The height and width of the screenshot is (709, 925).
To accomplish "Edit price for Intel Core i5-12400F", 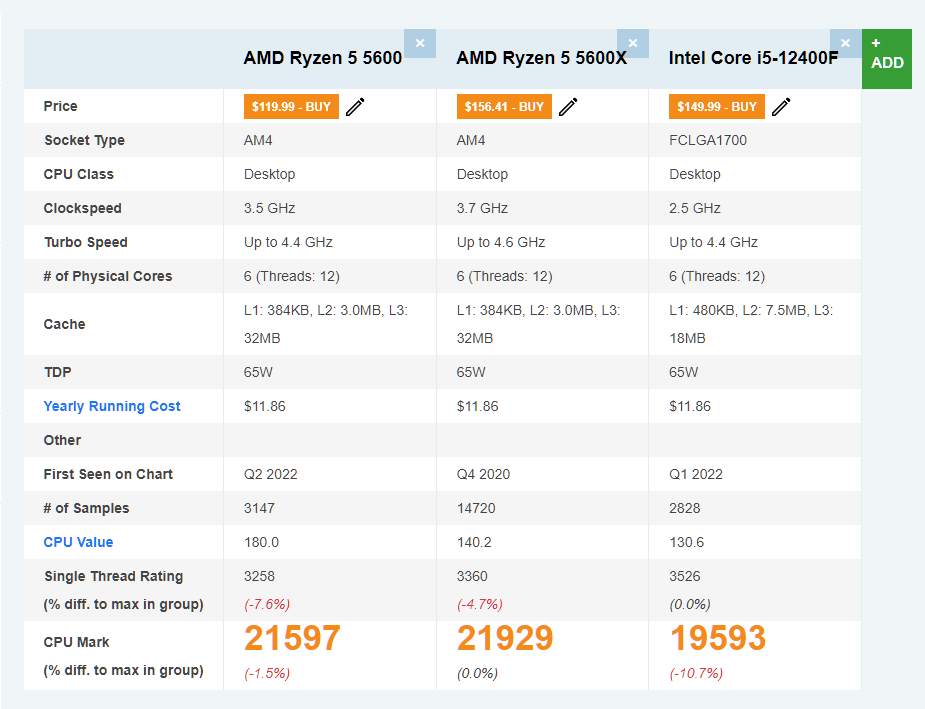I will point(781,107).
